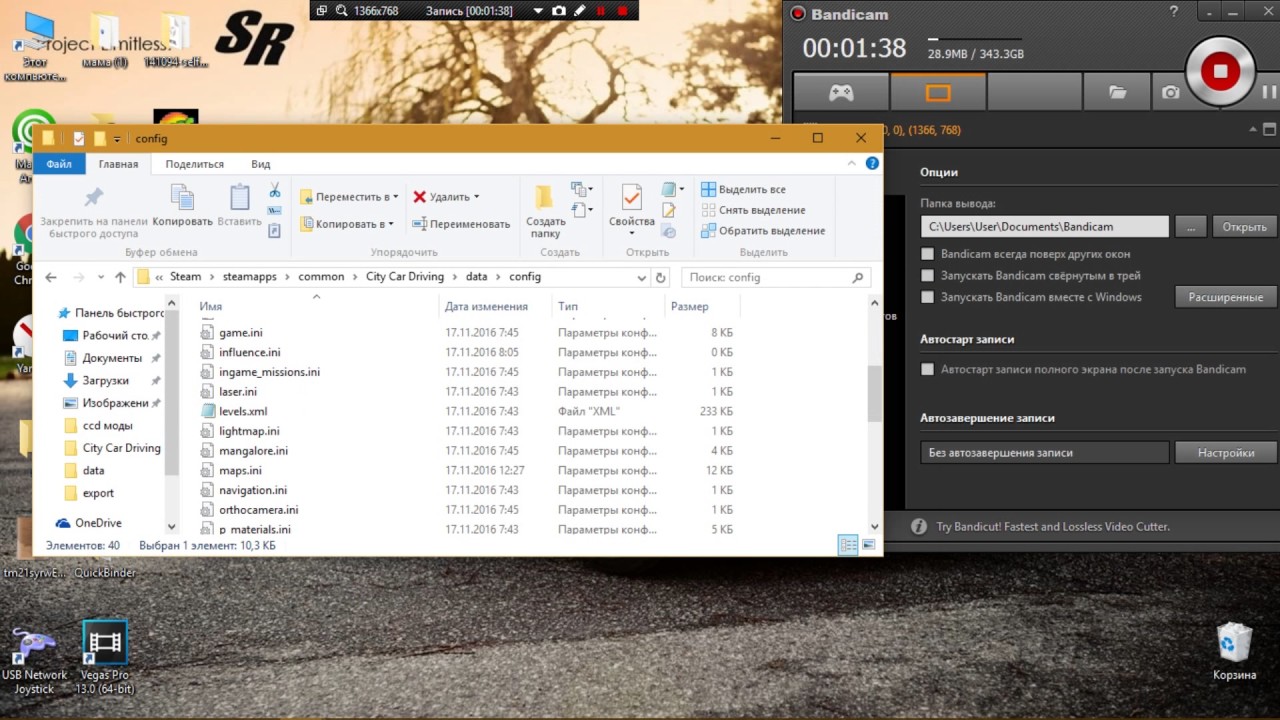Toggle "Автостарт записи полного экрана" checkbox
This screenshot has width=1280, height=720.
pos(927,369)
